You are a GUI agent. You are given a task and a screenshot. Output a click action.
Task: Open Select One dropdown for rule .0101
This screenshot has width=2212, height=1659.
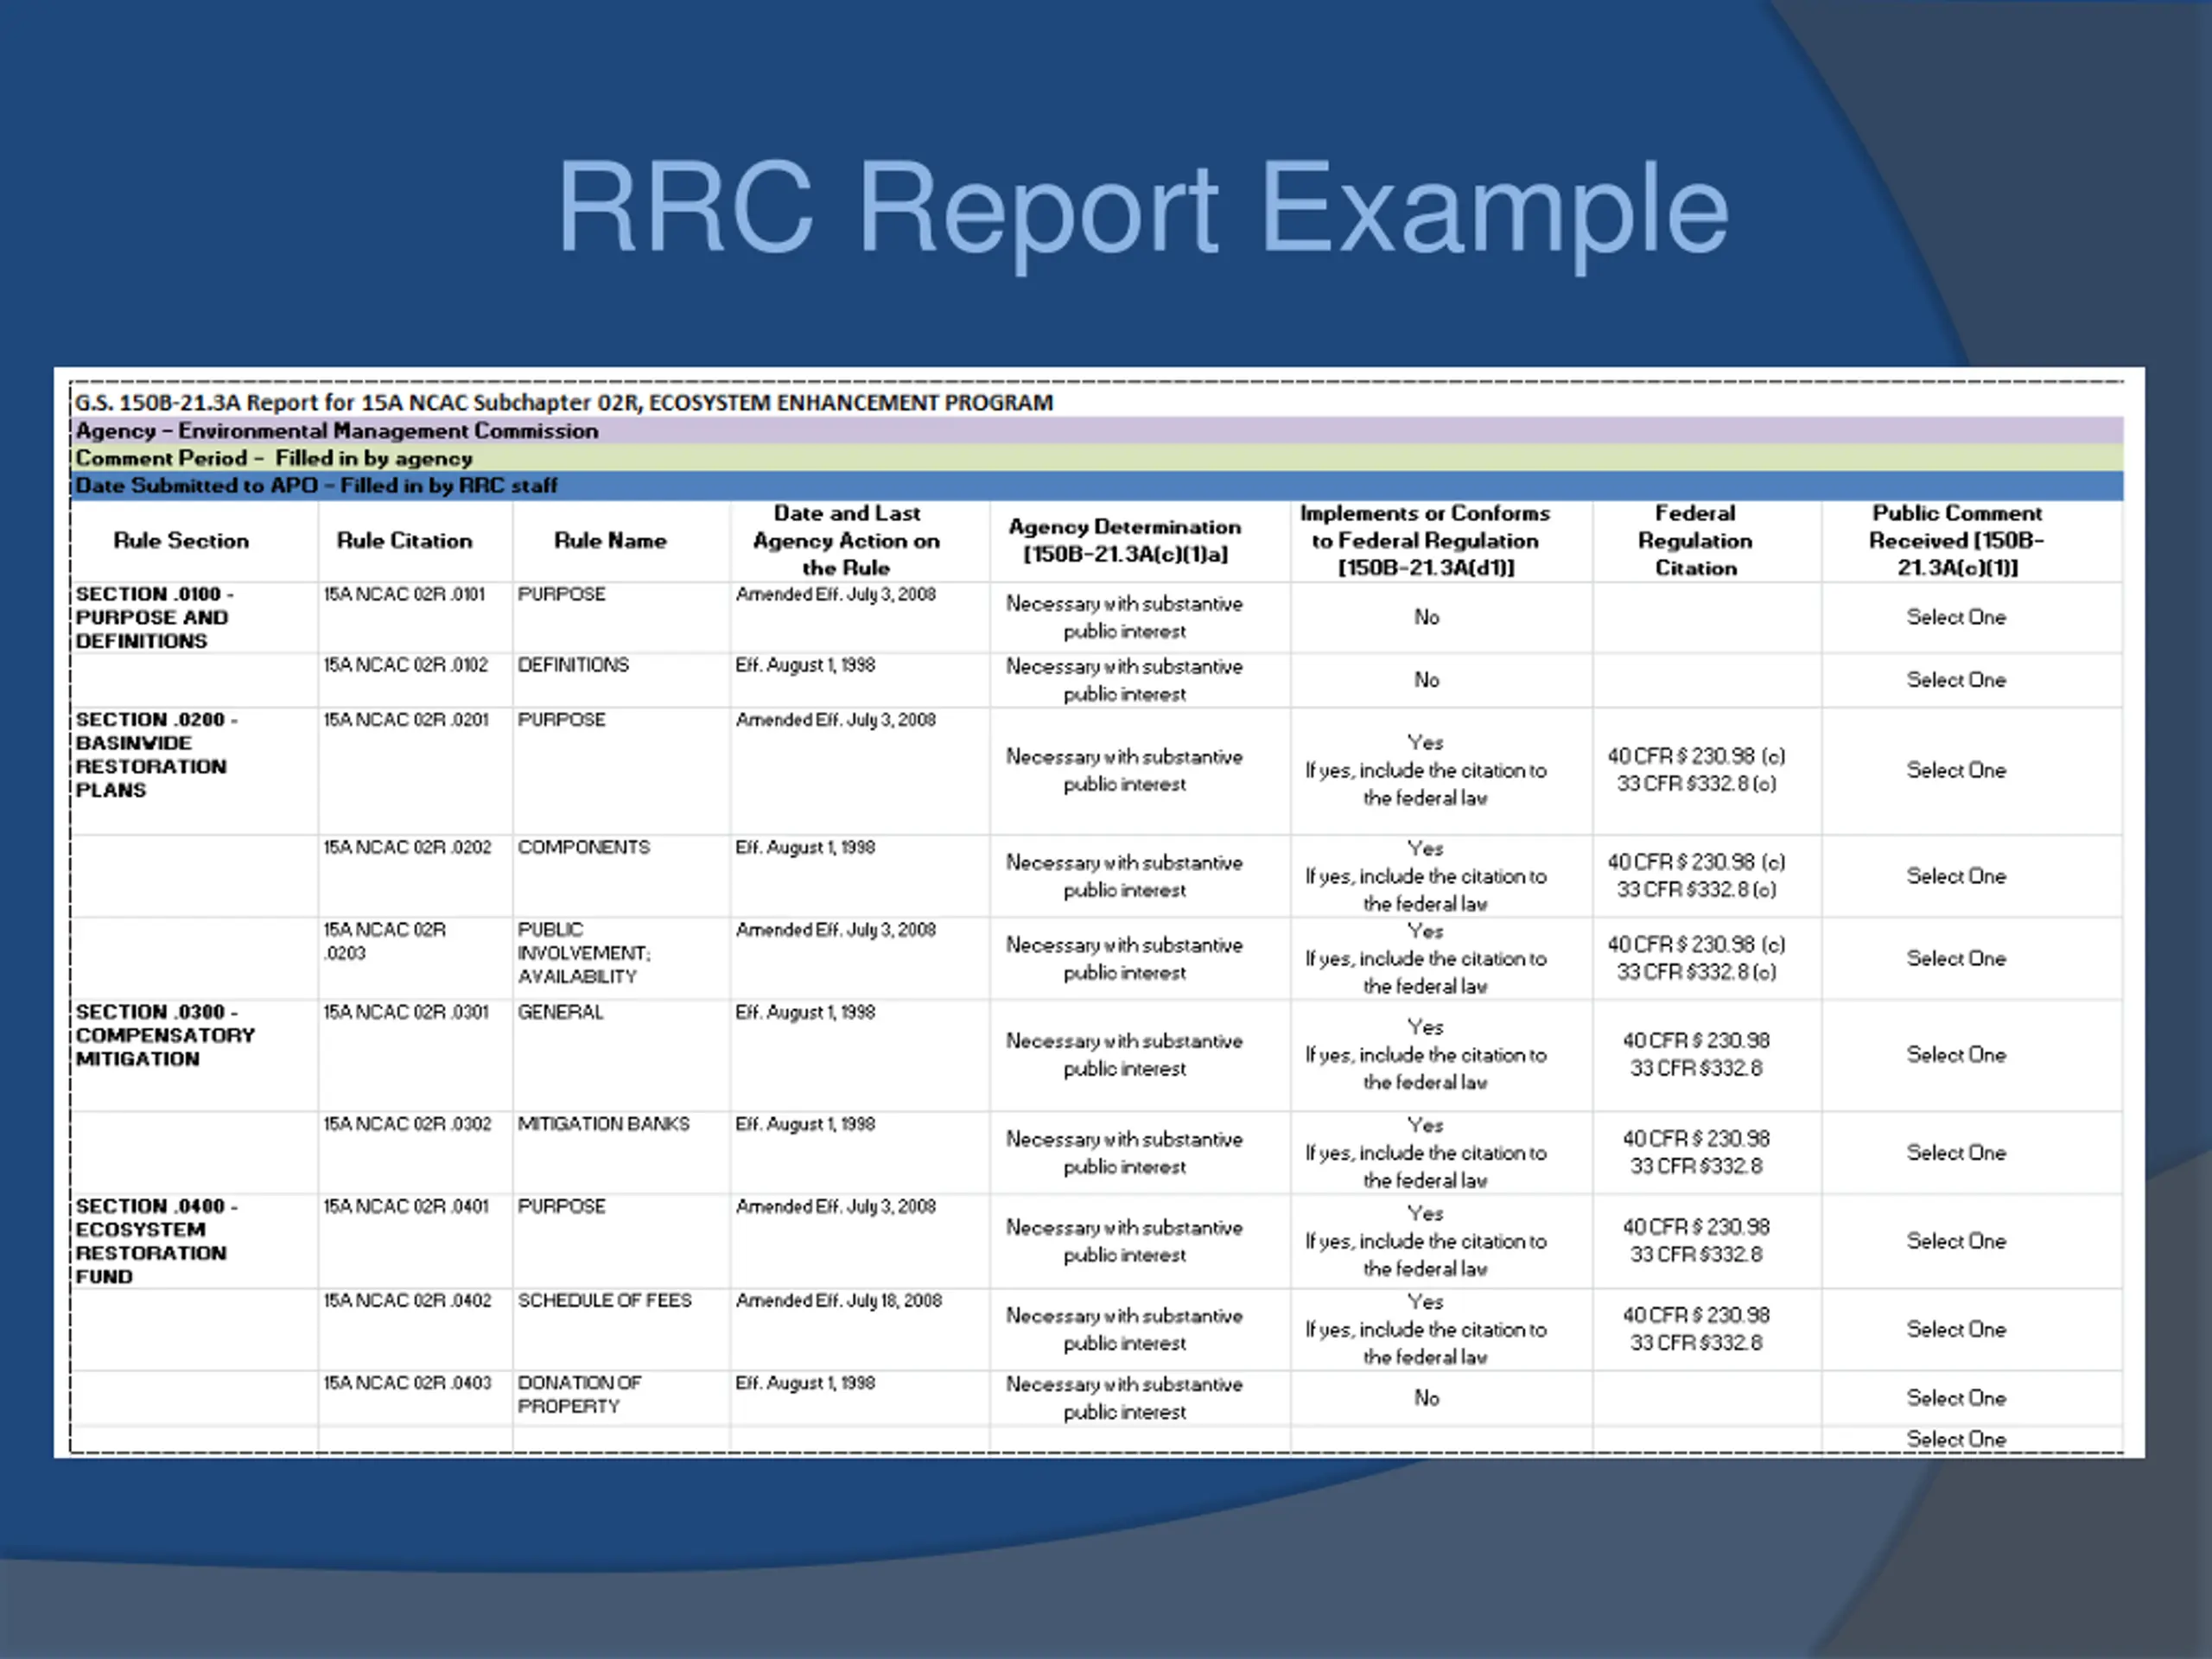(x=1955, y=617)
